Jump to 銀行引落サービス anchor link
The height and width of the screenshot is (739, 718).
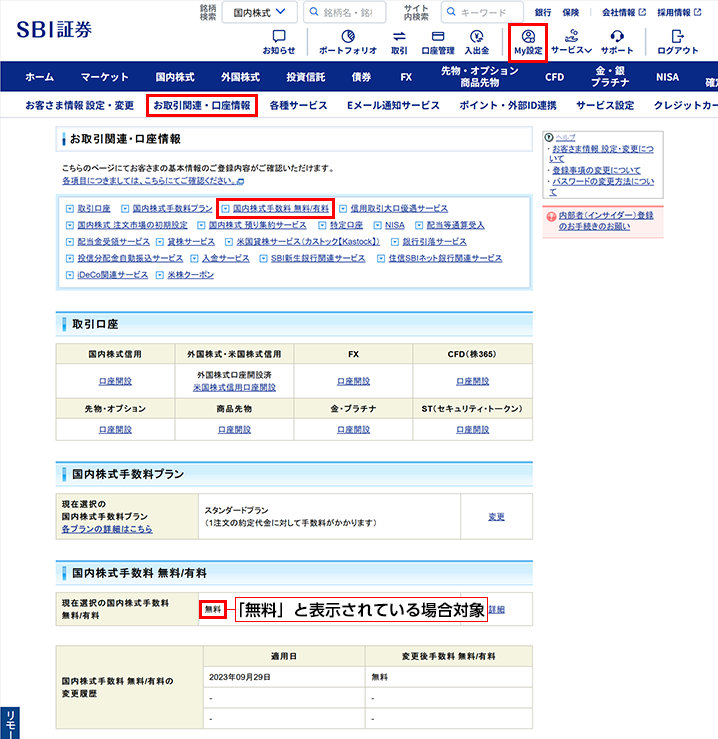(434, 241)
